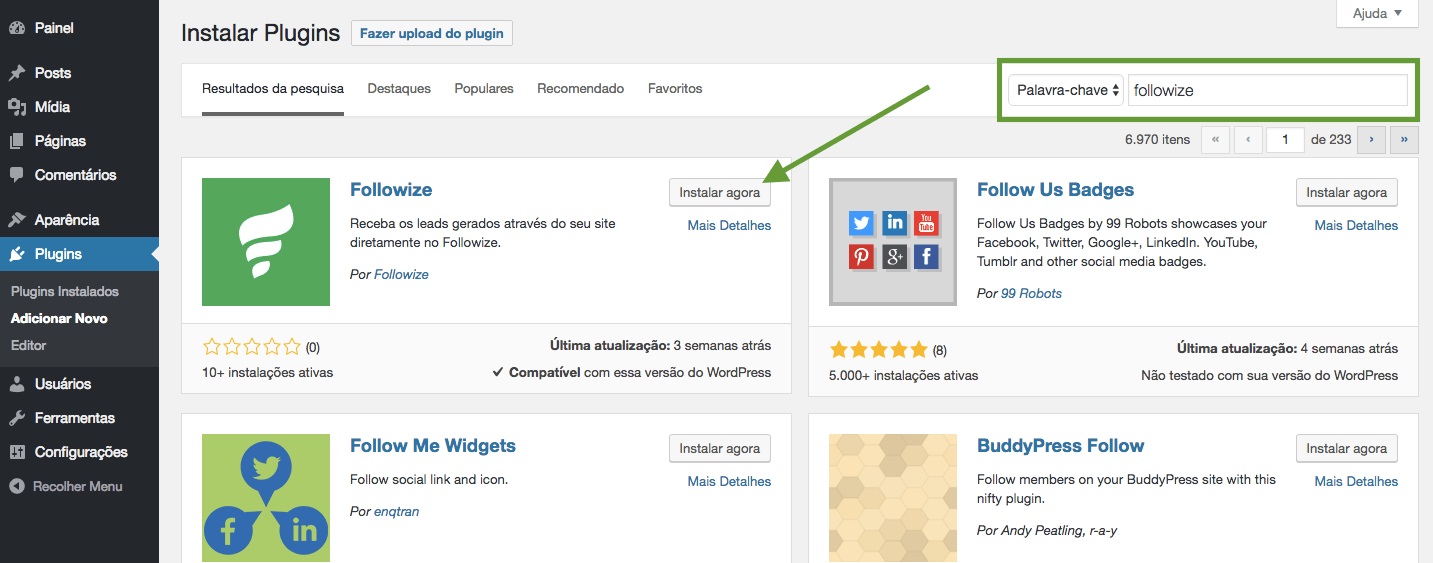Viewport: 1433px width, 563px height.
Task: Click the Configurações settings icon
Action: 17,452
